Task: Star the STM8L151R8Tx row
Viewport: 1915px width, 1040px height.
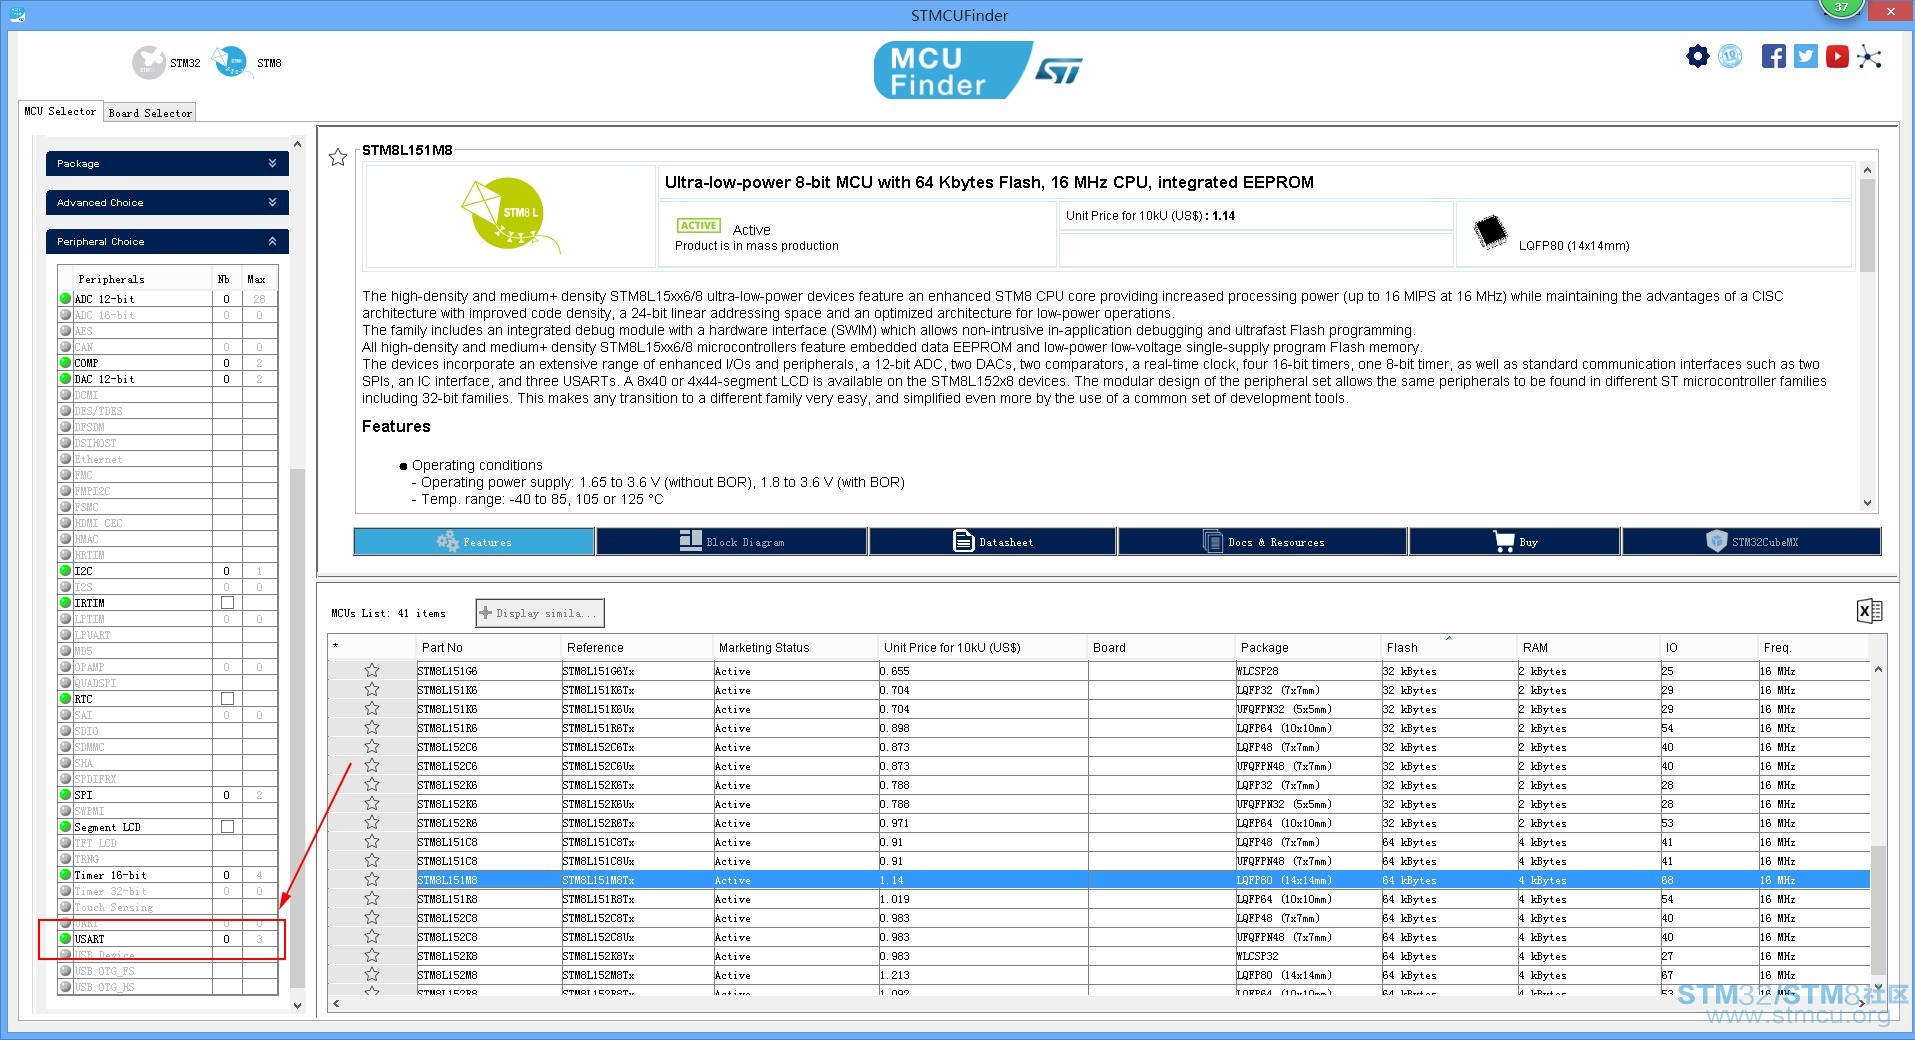Action: tap(372, 899)
